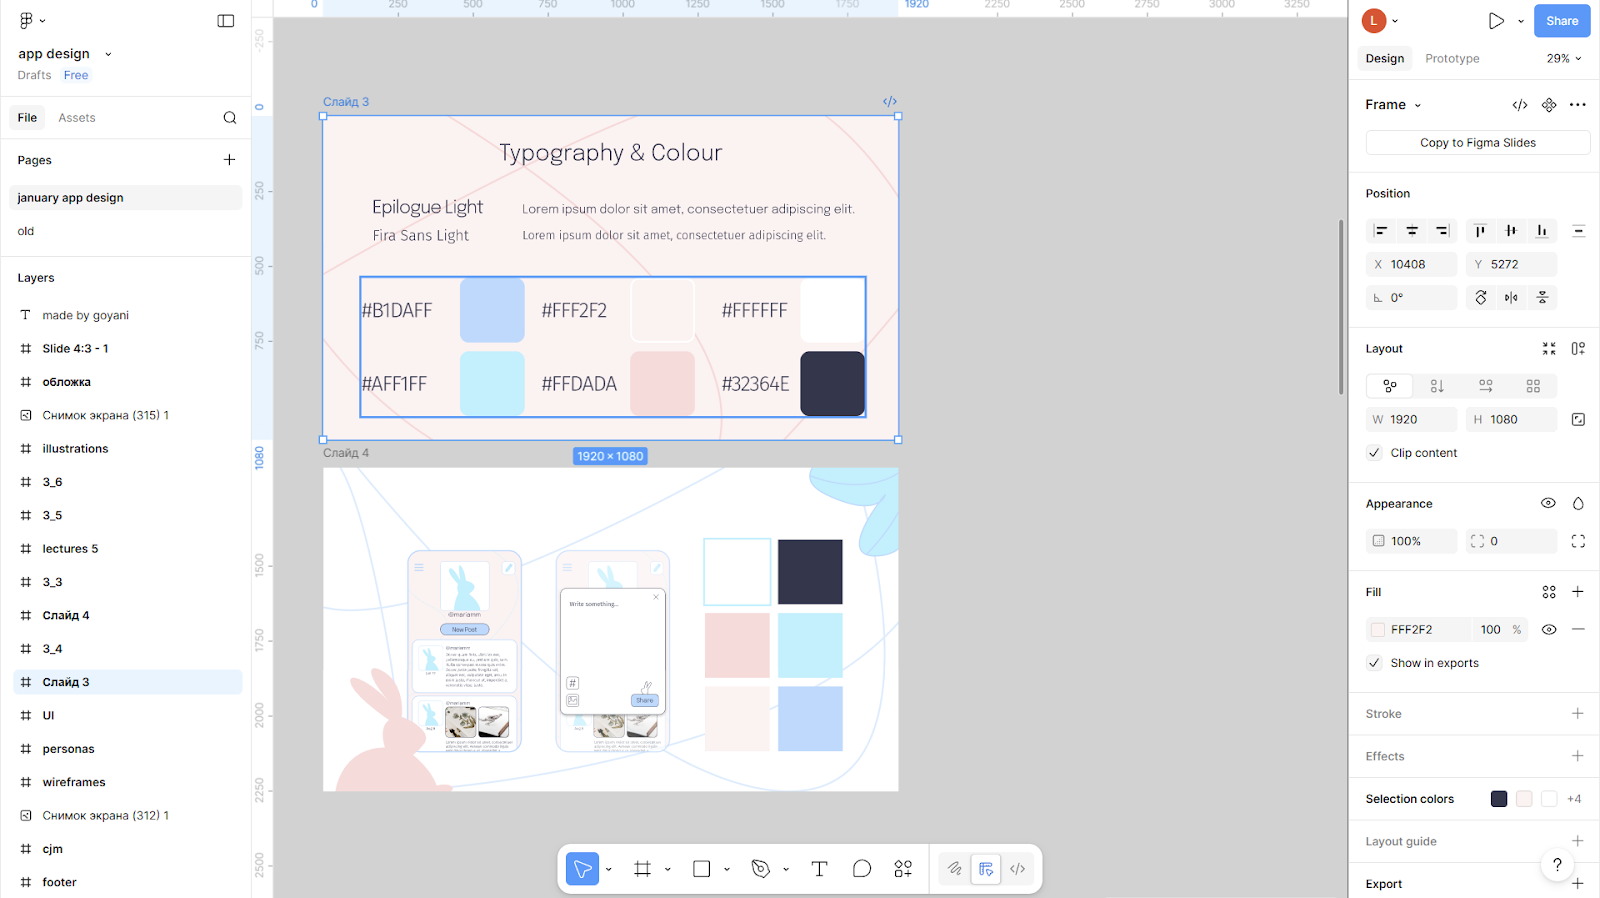The height and width of the screenshot is (898, 1600).
Task: Search layers with magnifier icon
Action: click(230, 118)
